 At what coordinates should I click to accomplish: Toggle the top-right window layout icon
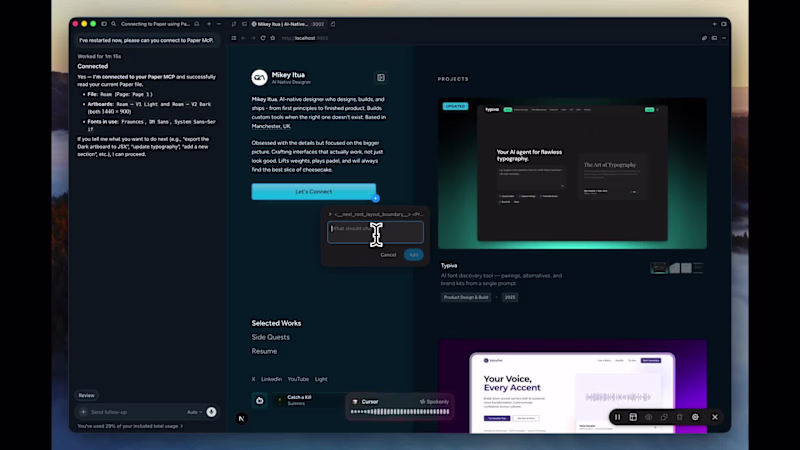point(724,24)
